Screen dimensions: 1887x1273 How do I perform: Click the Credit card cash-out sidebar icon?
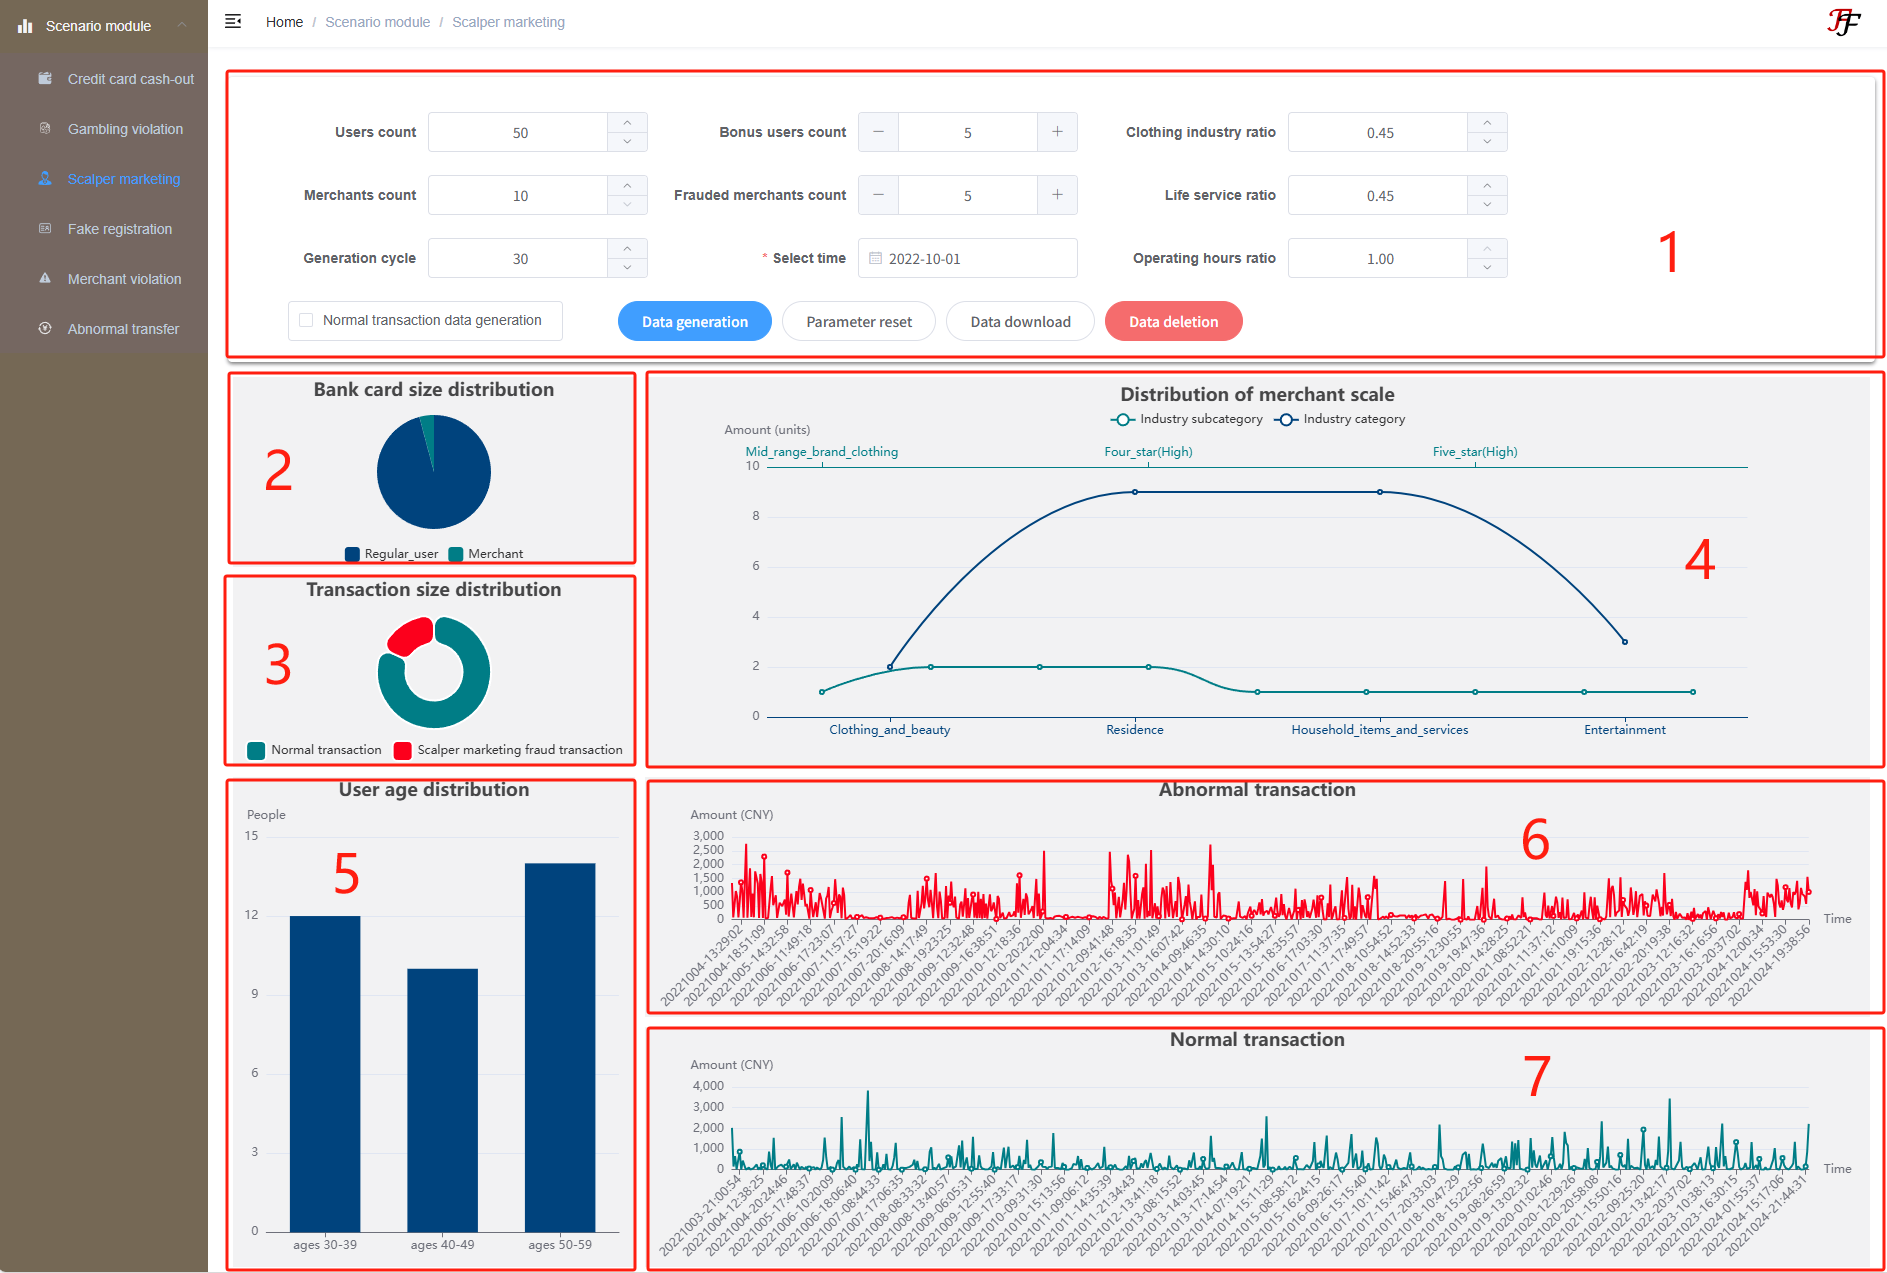coord(45,78)
